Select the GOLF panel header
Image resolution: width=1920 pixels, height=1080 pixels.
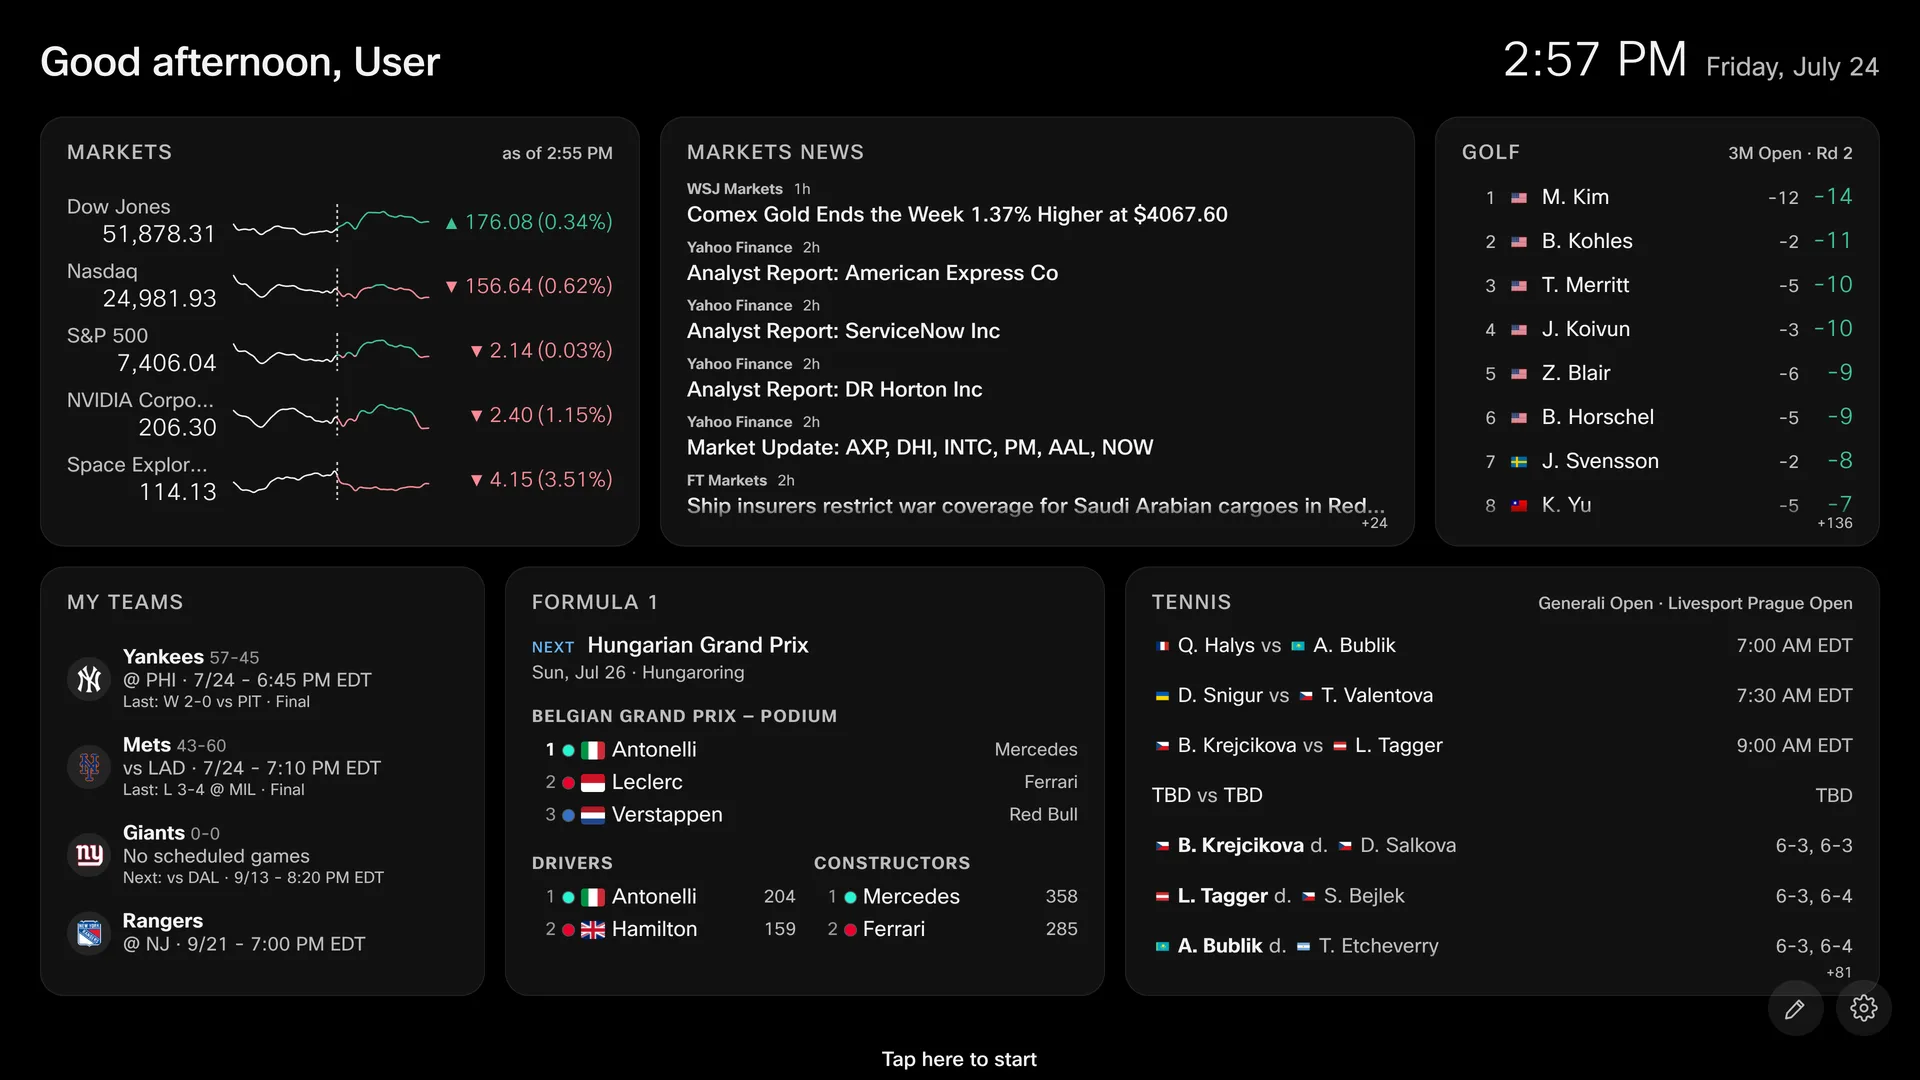click(1490, 152)
